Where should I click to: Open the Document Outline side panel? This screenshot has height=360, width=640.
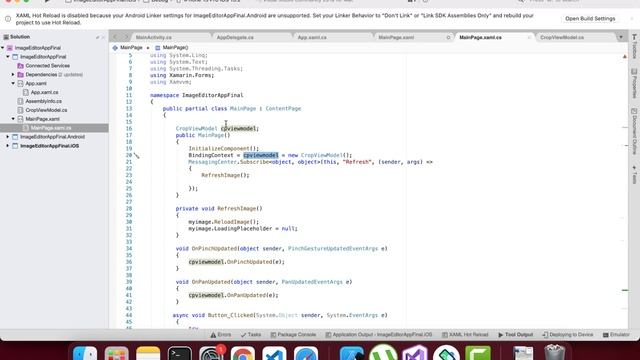pyautogui.click(x=634, y=131)
